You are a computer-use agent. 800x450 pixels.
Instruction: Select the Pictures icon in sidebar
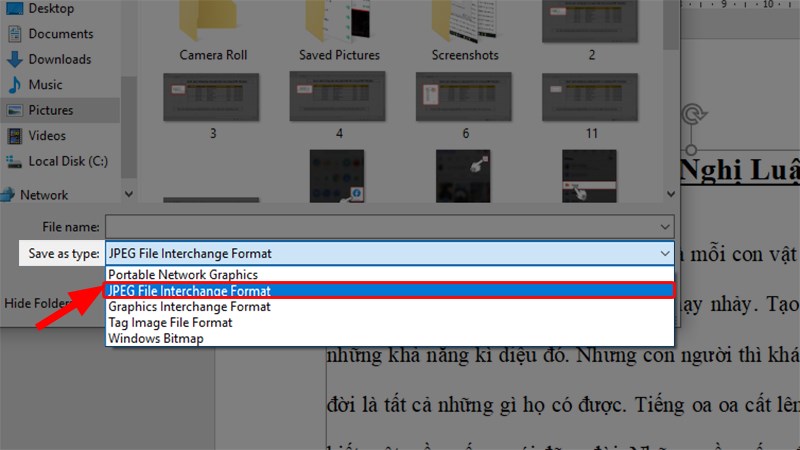click(x=14, y=110)
